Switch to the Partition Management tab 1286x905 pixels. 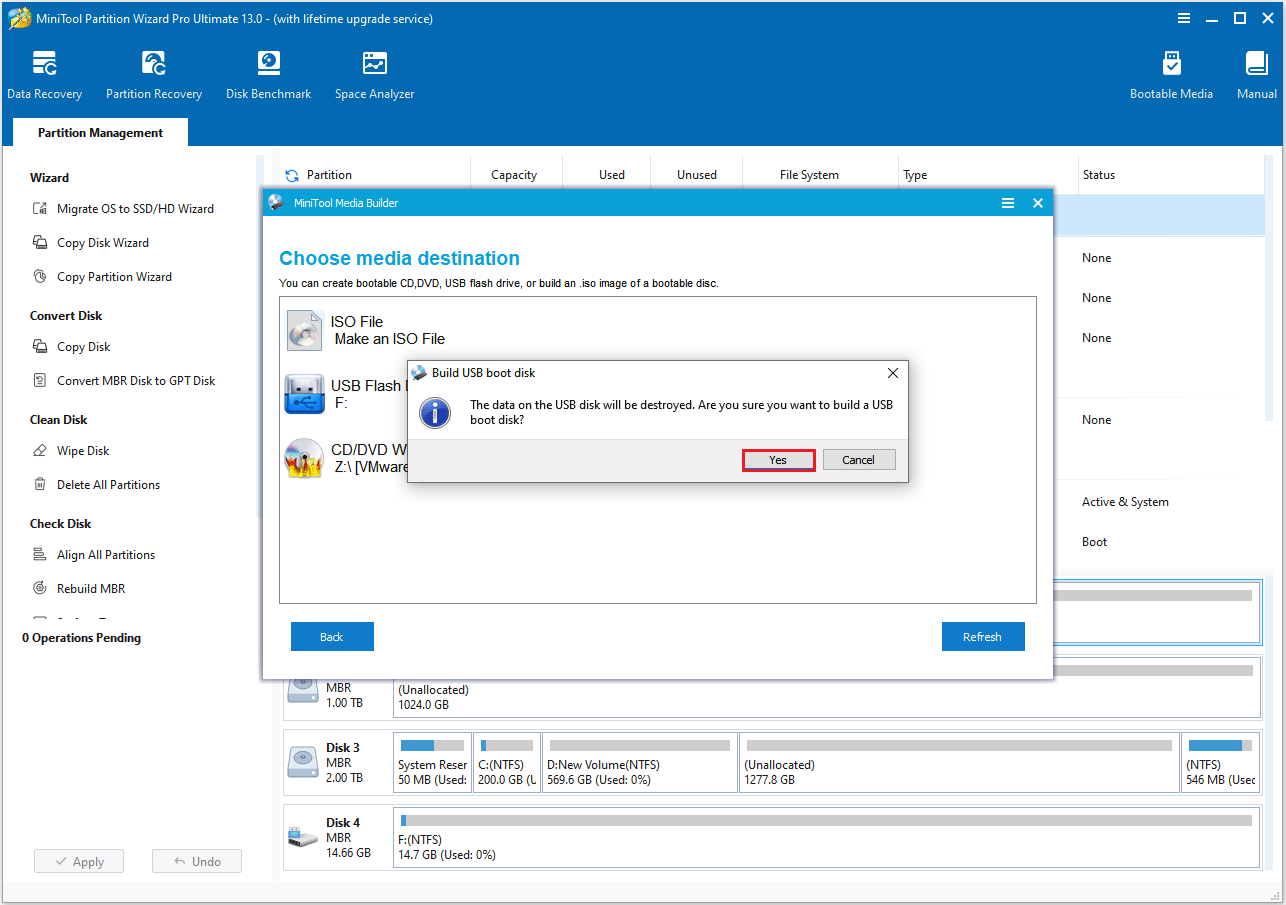99,132
